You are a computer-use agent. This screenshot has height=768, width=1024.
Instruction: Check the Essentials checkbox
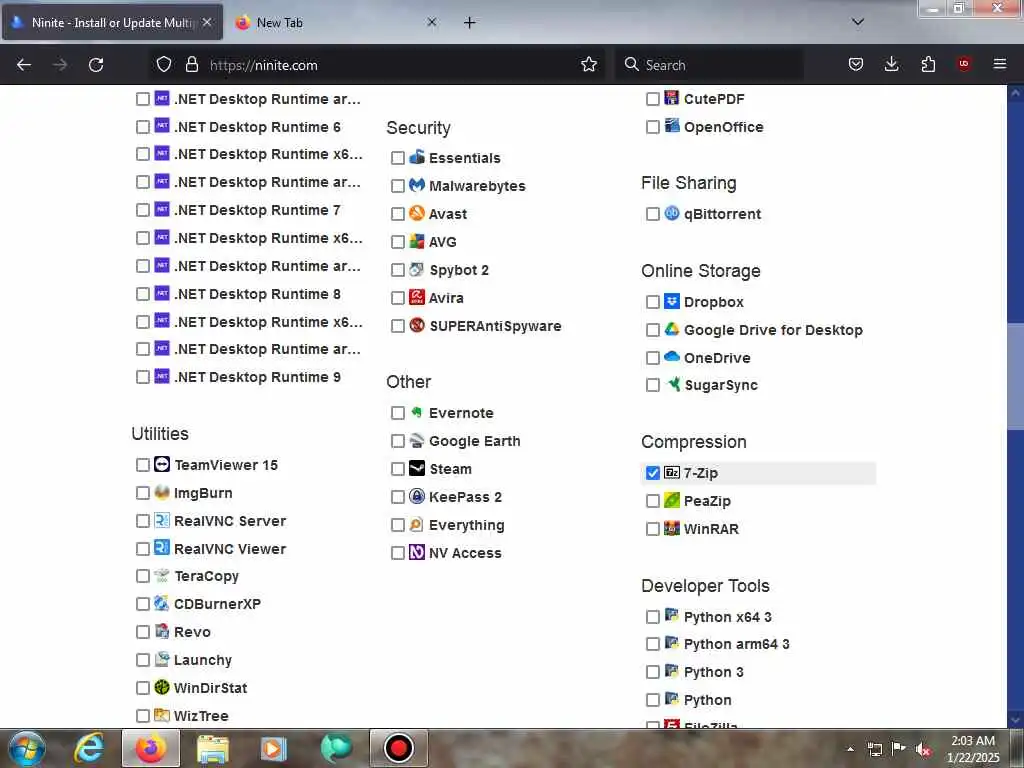pyautogui.click(x=398, y=157)
